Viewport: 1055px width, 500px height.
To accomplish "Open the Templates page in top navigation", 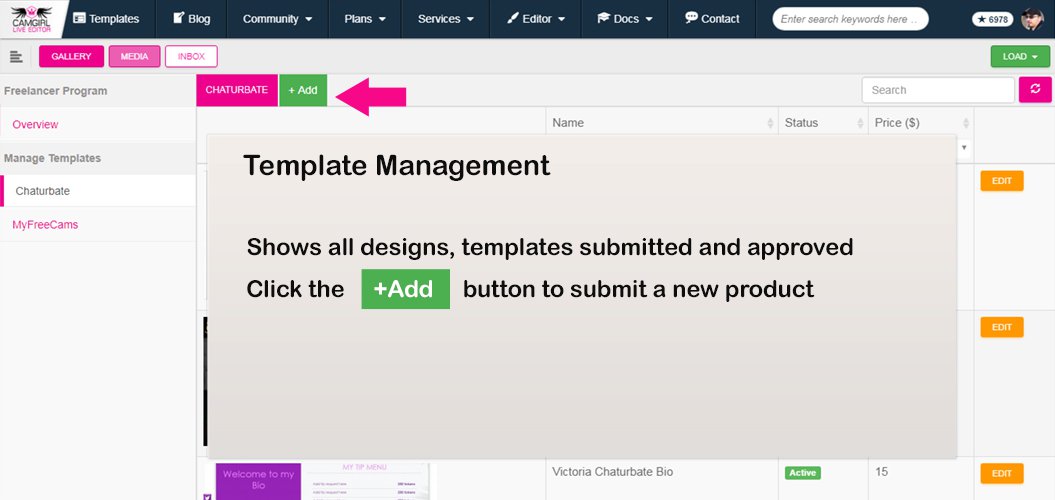I will pyautogui.click(x=106, y=19).
